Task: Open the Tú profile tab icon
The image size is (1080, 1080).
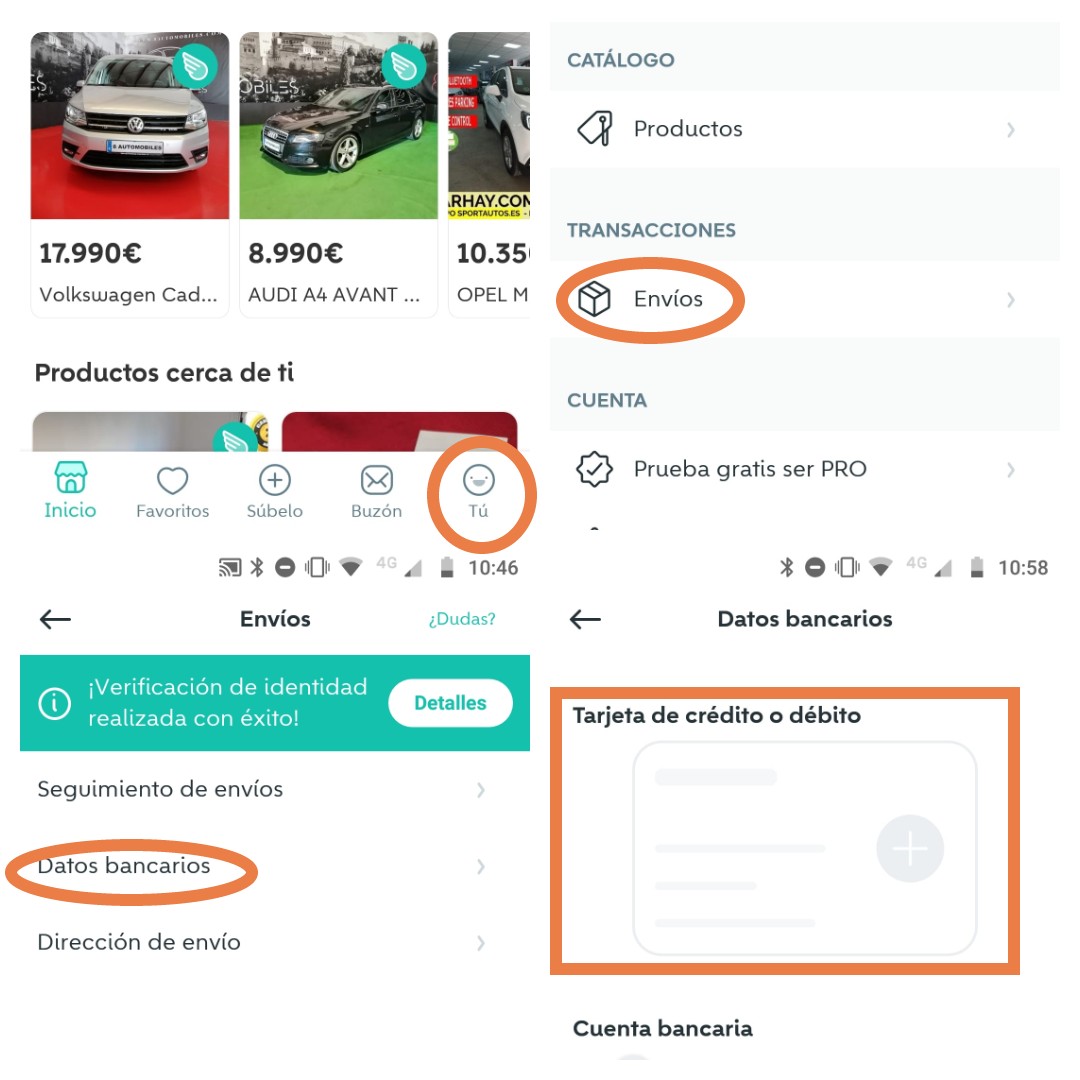Action: click(478, 481)
